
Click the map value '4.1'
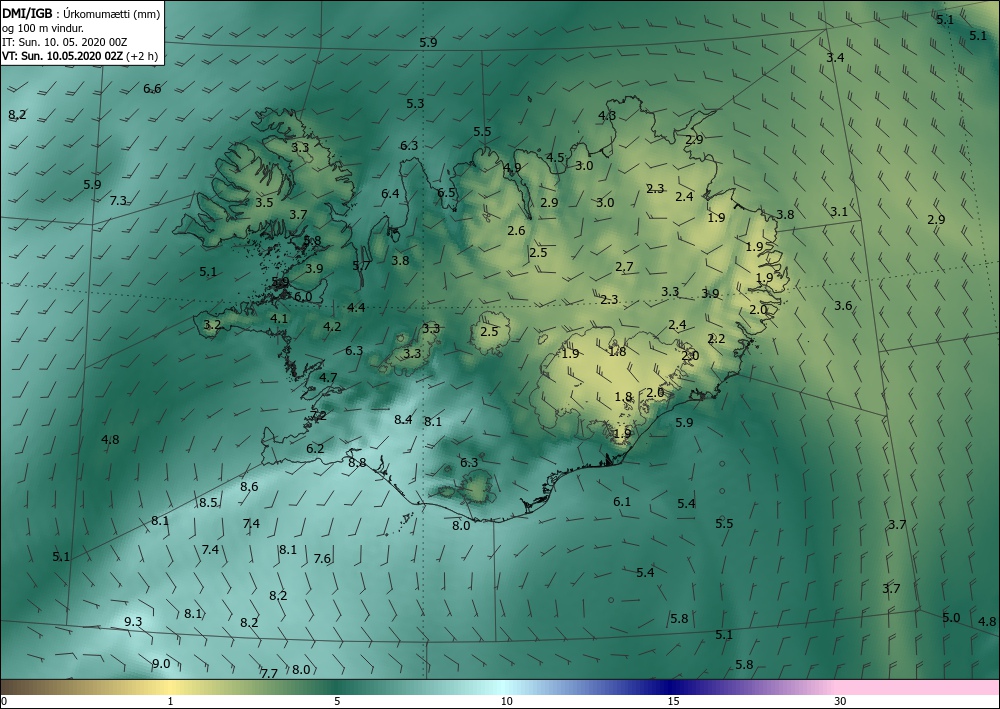click(279, 319)
